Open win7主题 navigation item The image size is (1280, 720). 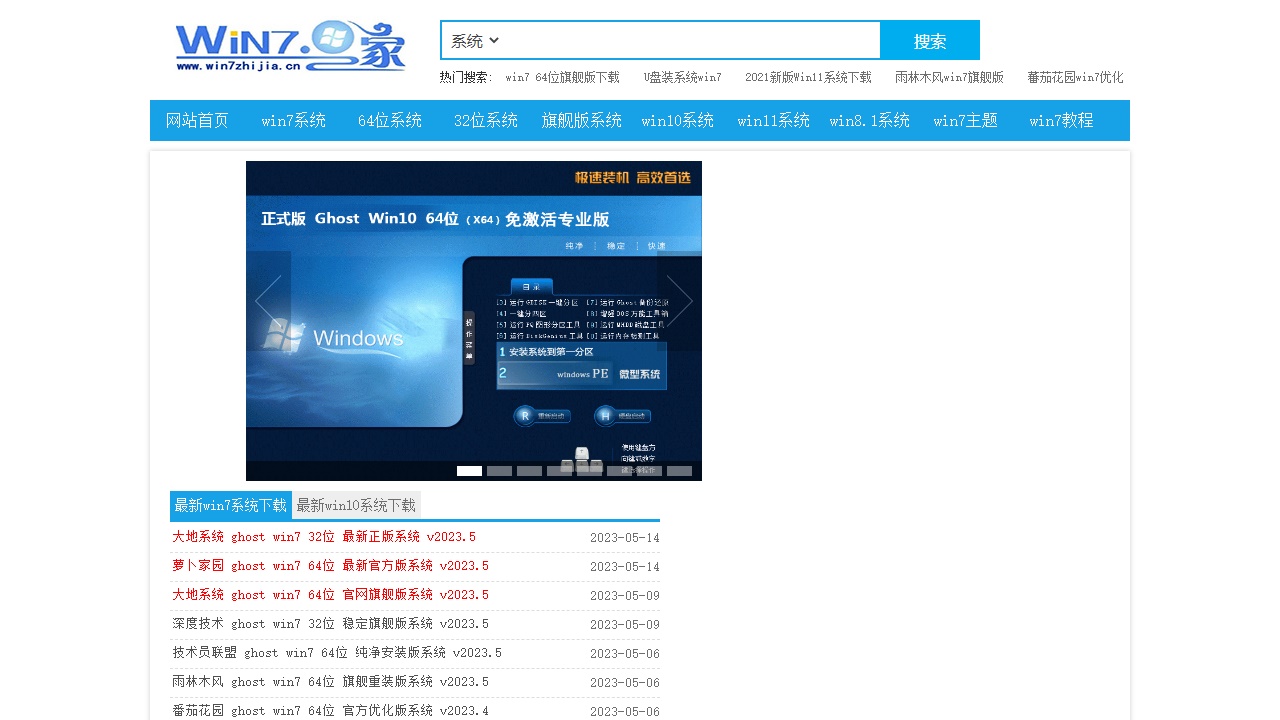(x=966, y=121)
